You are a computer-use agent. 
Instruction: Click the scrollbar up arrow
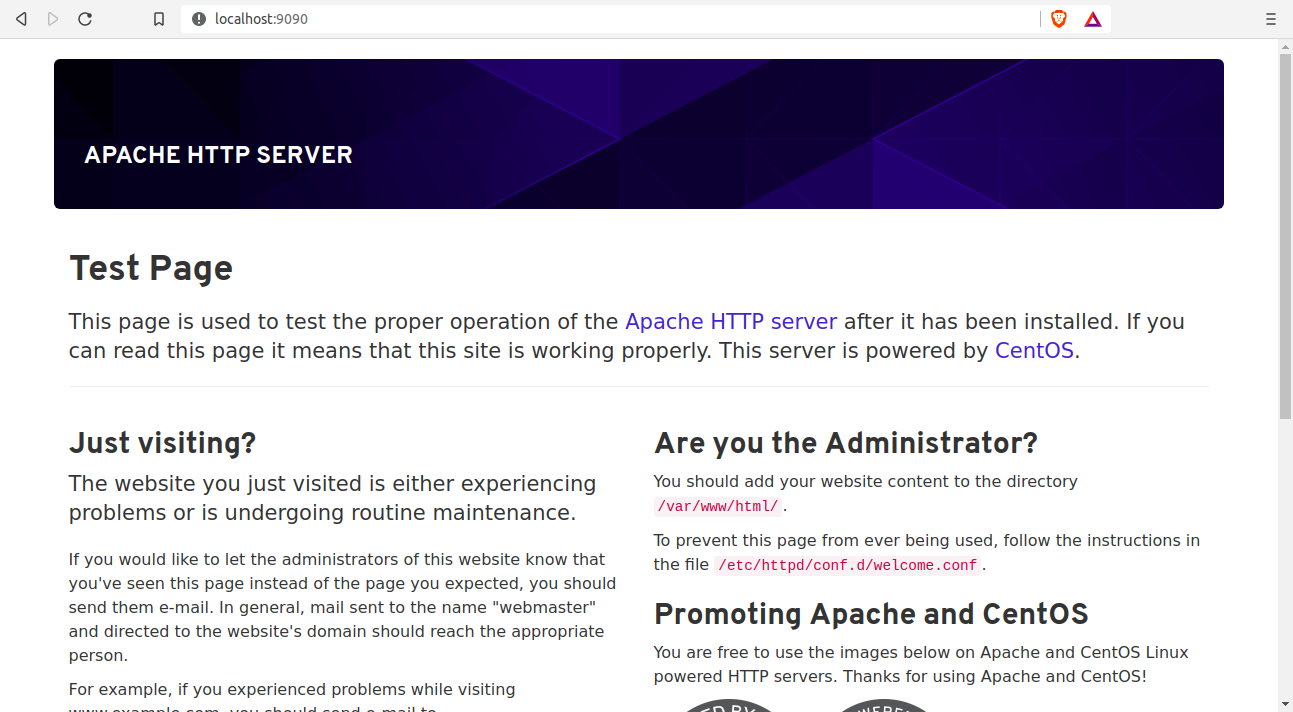click(x=1285, y=46)
